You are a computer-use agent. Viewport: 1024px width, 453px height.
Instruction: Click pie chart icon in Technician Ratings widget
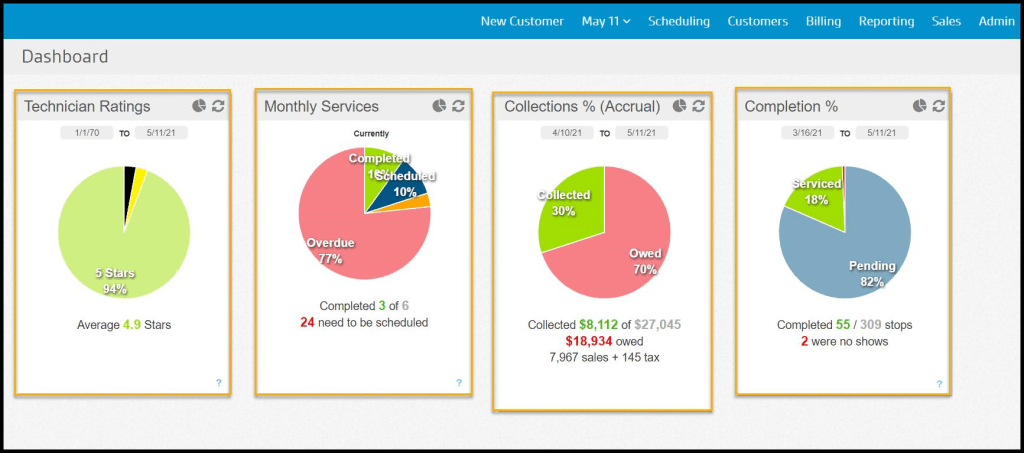[199, 106]
